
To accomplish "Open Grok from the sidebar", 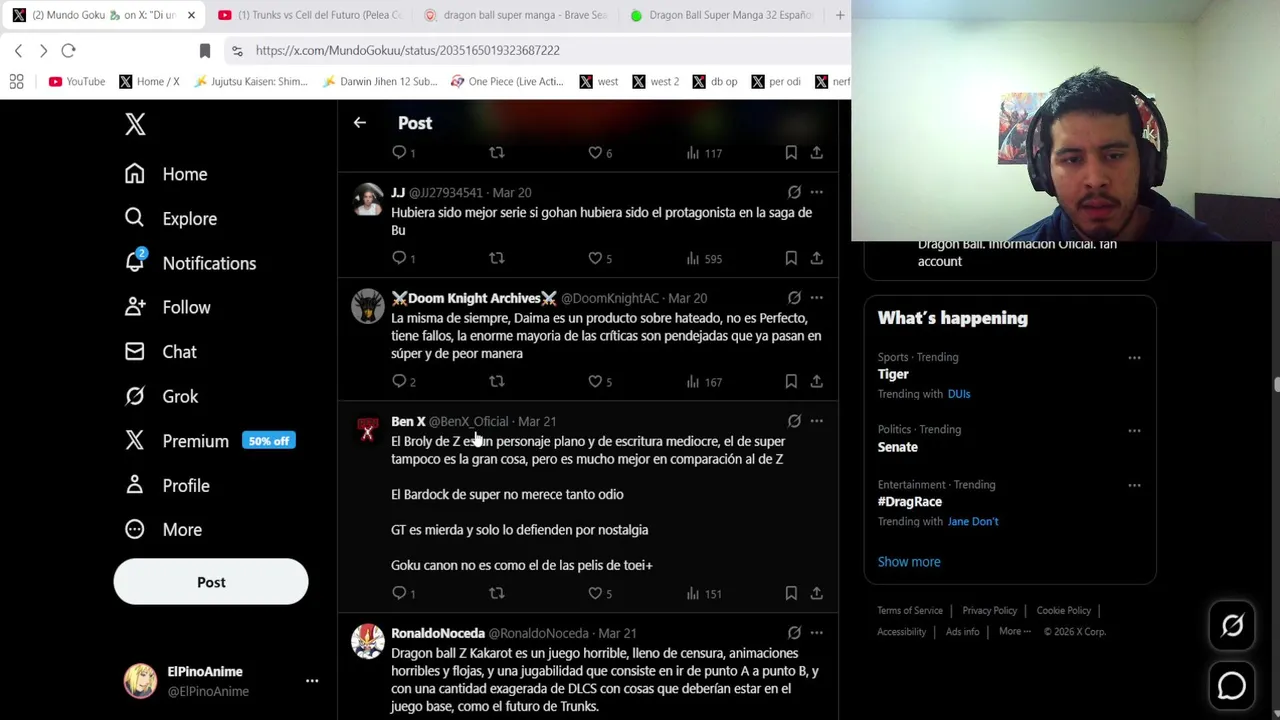I will click(x=161, y=396).
